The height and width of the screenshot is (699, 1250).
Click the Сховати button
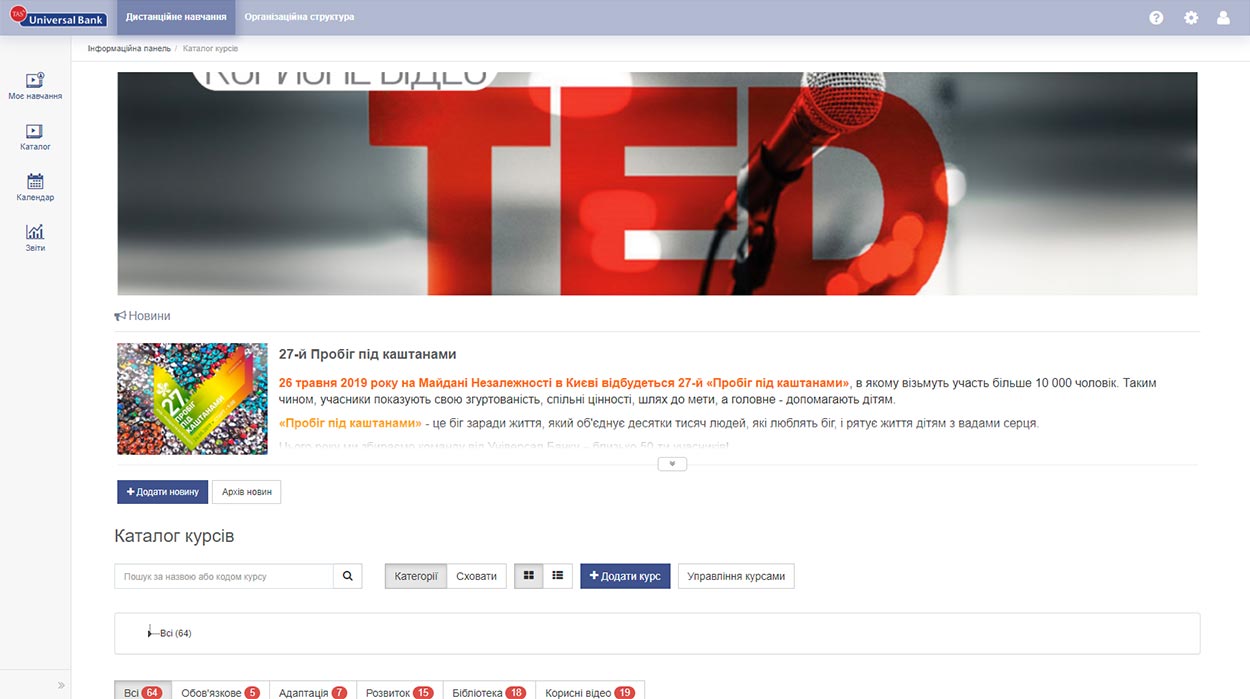click(476, 576)
